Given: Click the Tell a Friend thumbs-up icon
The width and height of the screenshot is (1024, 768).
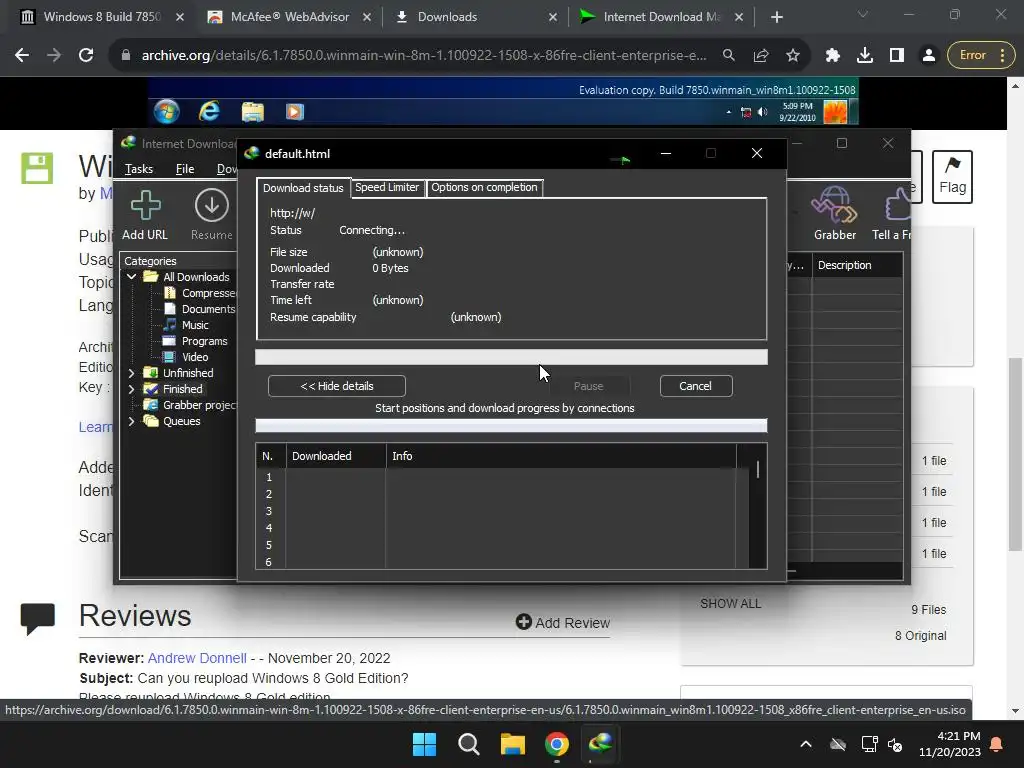Looking at the screenshot, I should click(897, 204).
